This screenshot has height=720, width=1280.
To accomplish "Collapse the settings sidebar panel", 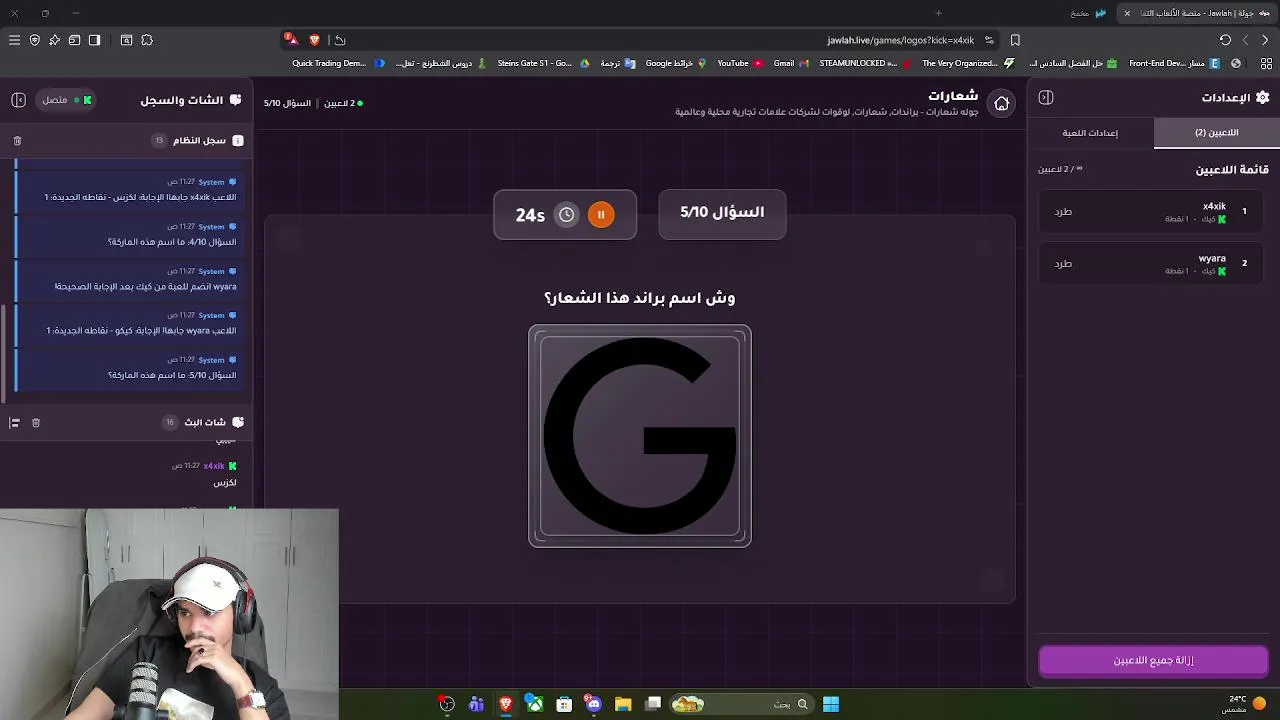I will click(1046, 97).
